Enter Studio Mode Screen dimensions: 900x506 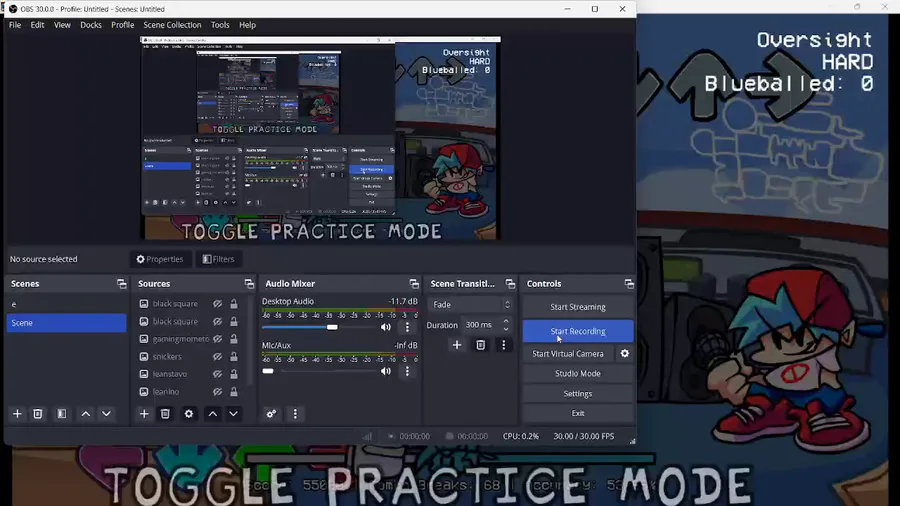pyautogui.click(x=578, y=373)
